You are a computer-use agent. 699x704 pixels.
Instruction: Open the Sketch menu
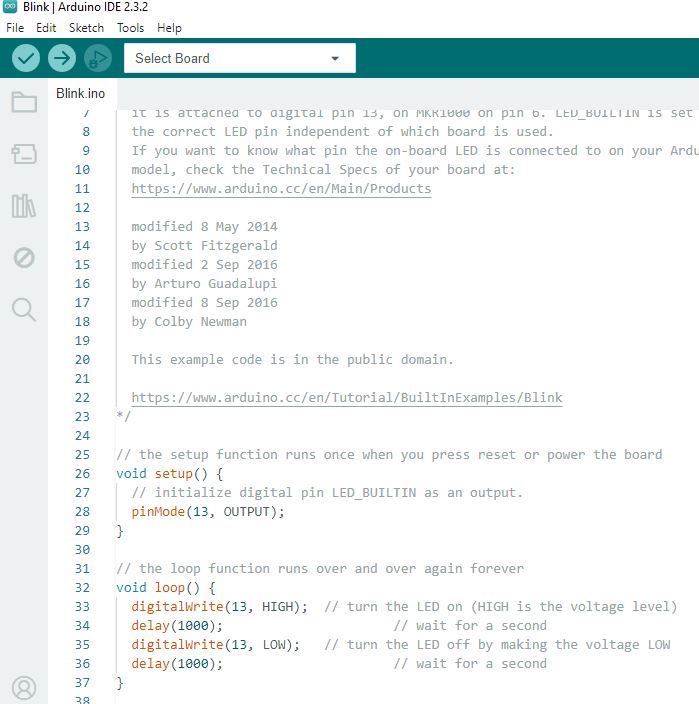[86, 28]
